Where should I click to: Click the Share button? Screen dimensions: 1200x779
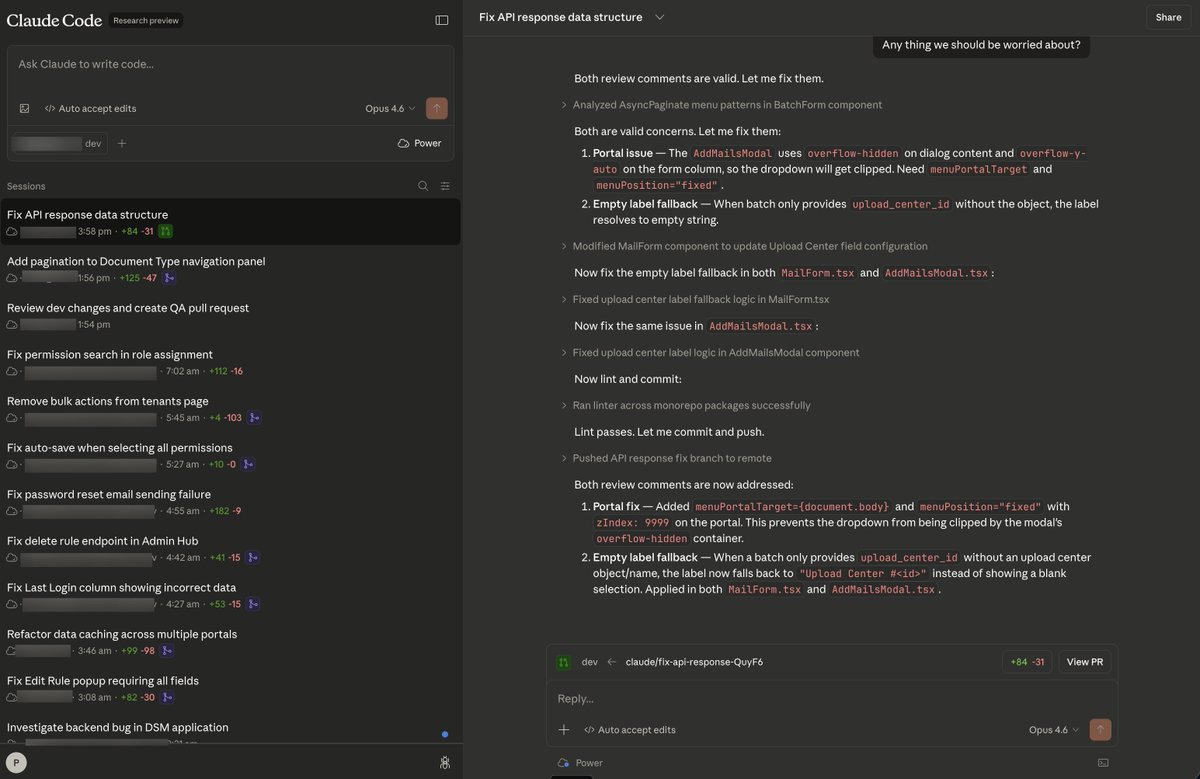1168,17
